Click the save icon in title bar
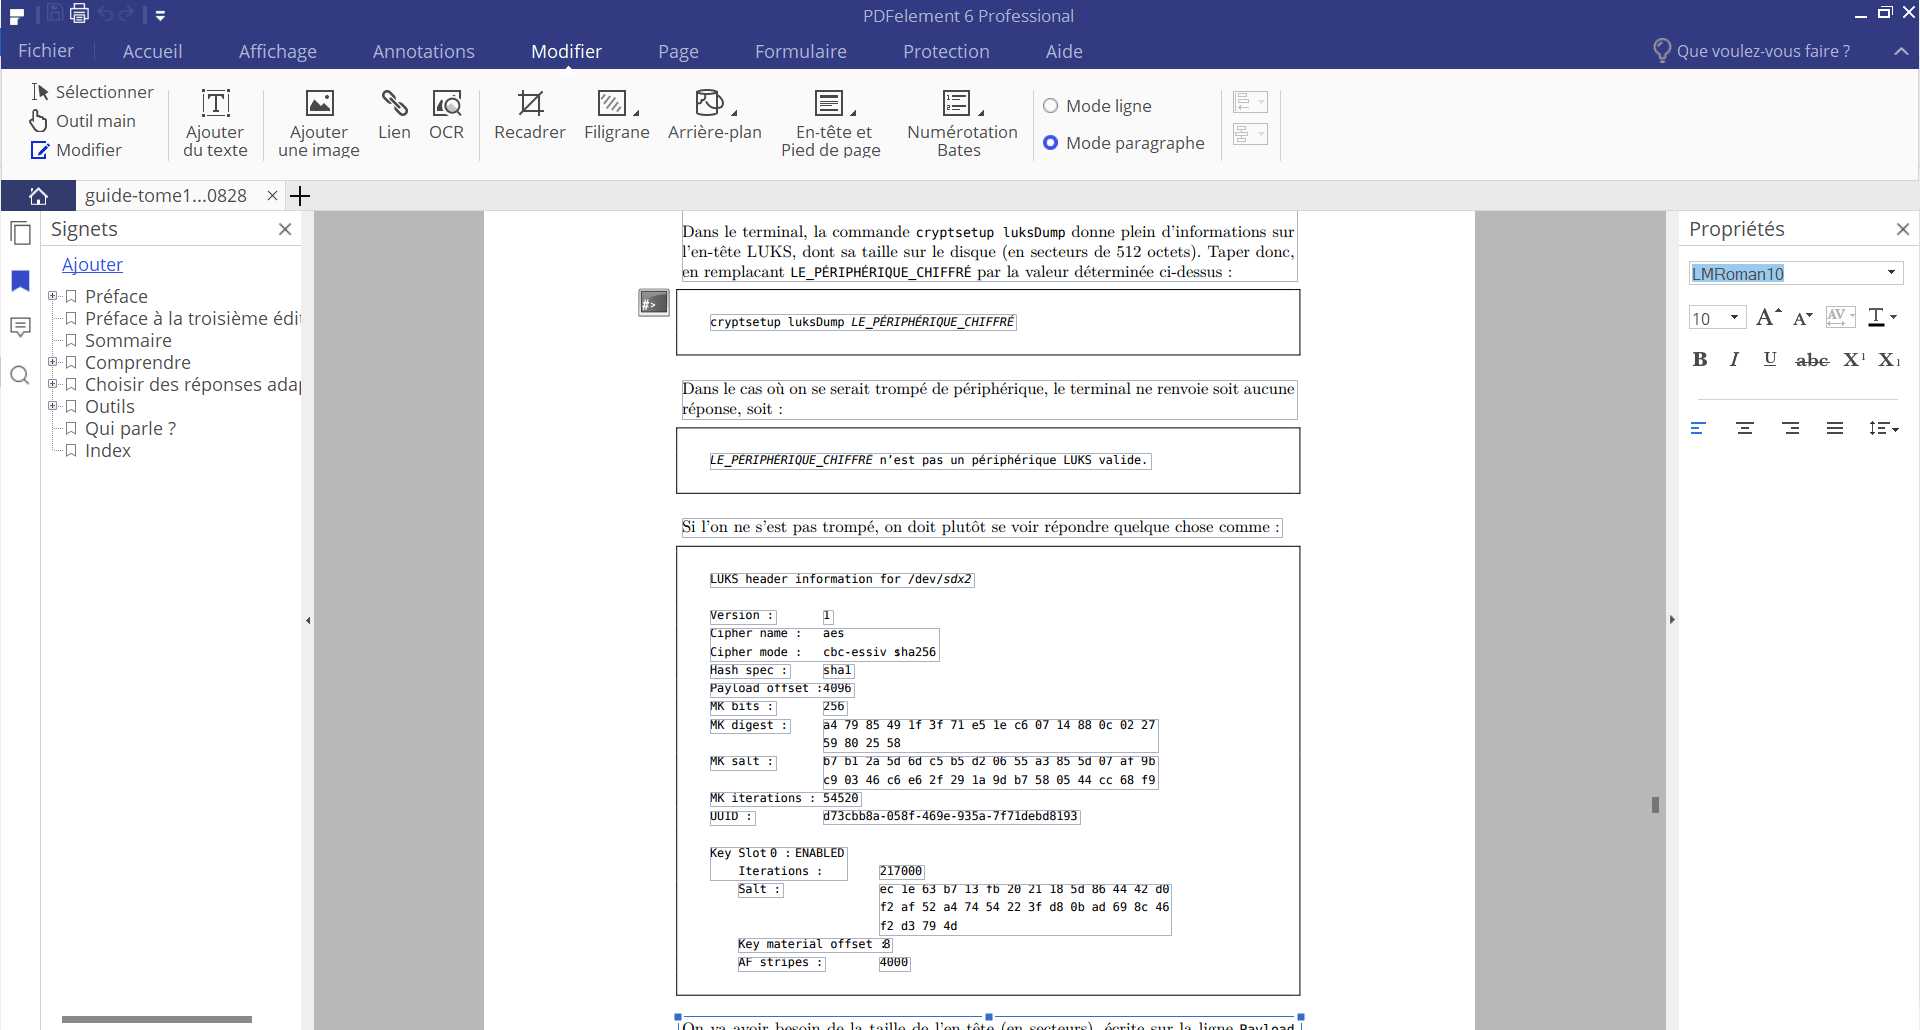Screen dimensions: 1920x1030 coord(54,13)
